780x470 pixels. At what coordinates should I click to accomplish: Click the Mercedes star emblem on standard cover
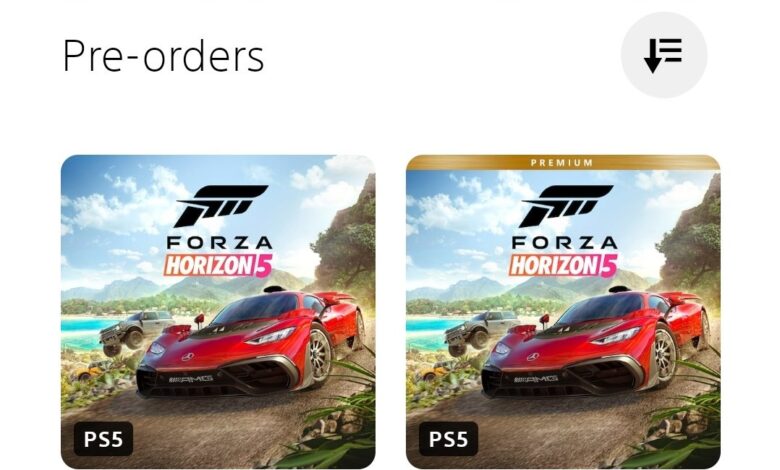coord(188,357)
